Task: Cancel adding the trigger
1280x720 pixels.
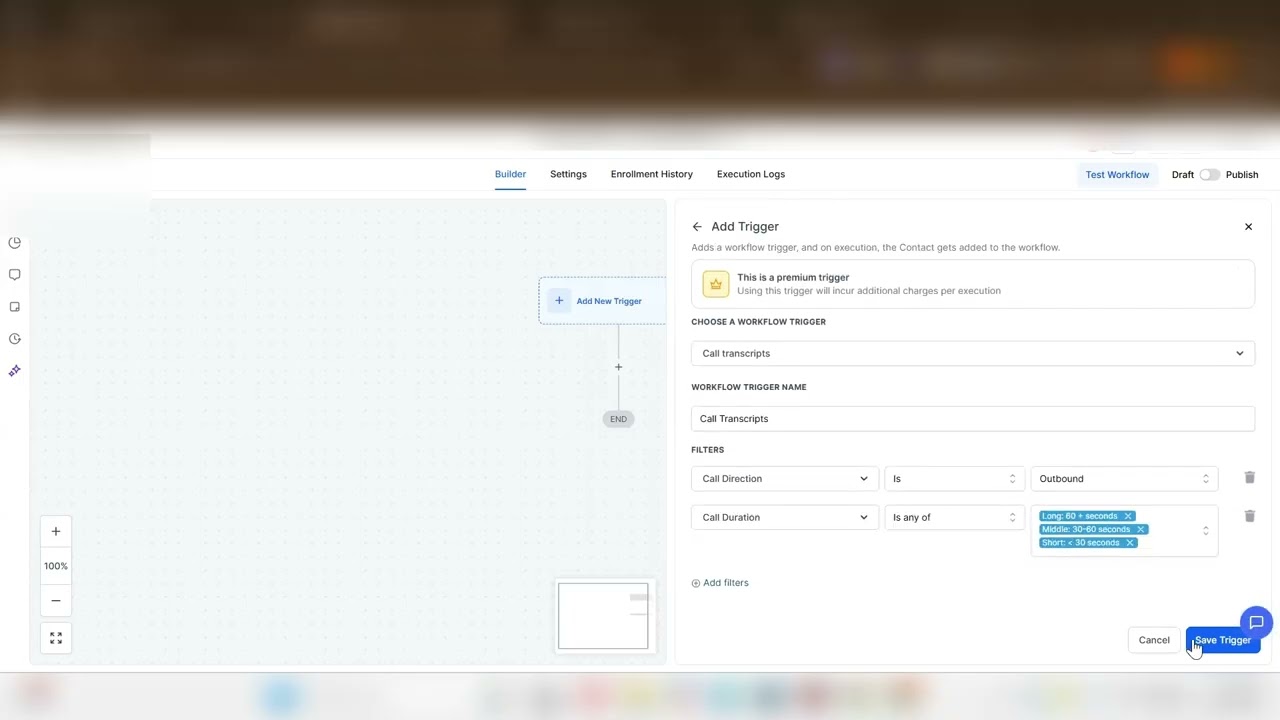Action: pos(1154,640)
